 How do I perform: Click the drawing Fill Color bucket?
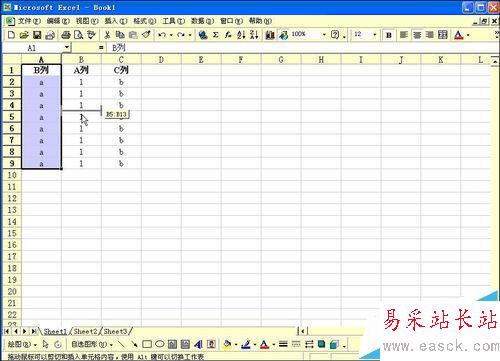(x=228, y=344)
